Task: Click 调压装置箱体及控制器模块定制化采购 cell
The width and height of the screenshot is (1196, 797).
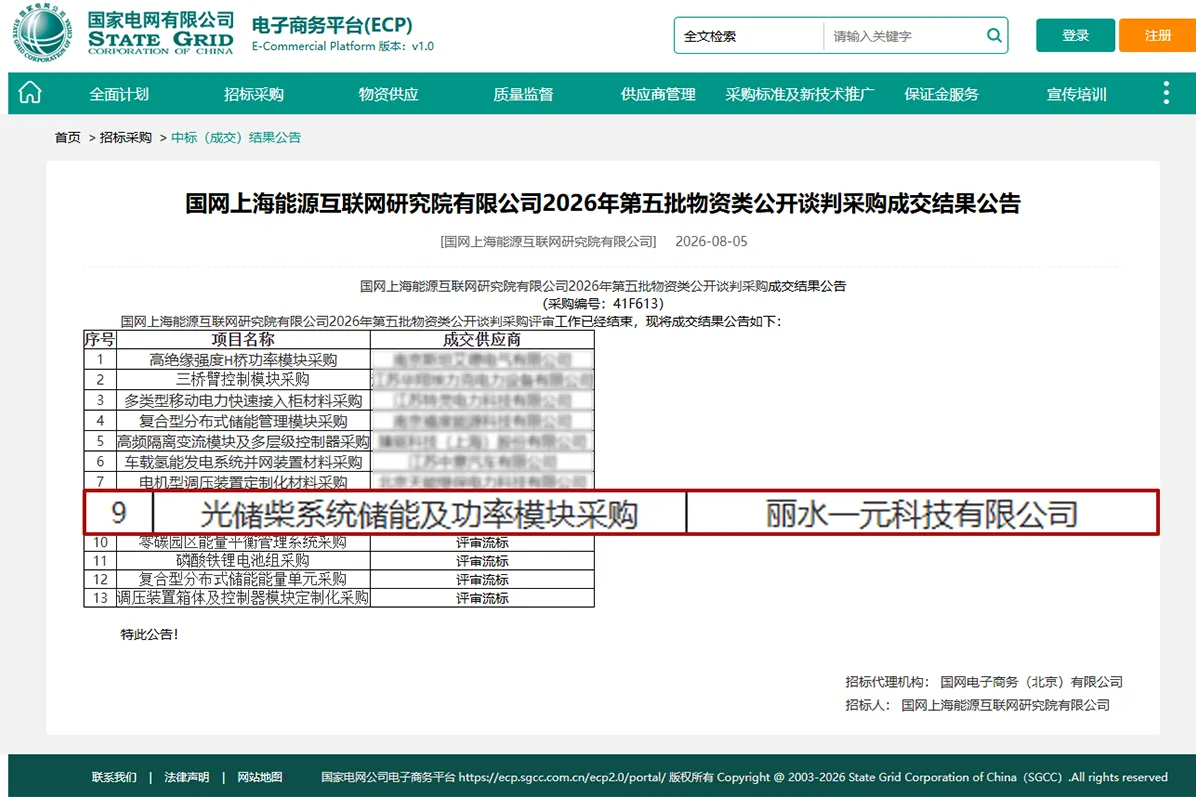Action: click(x=243, y=598)
